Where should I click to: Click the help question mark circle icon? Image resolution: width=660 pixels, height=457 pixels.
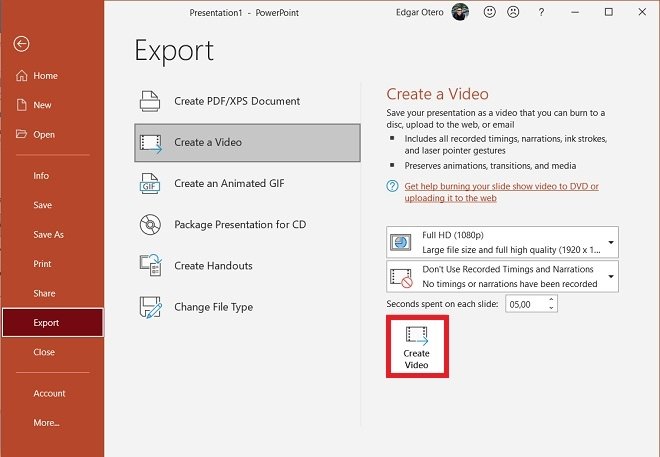coord(392,186)
